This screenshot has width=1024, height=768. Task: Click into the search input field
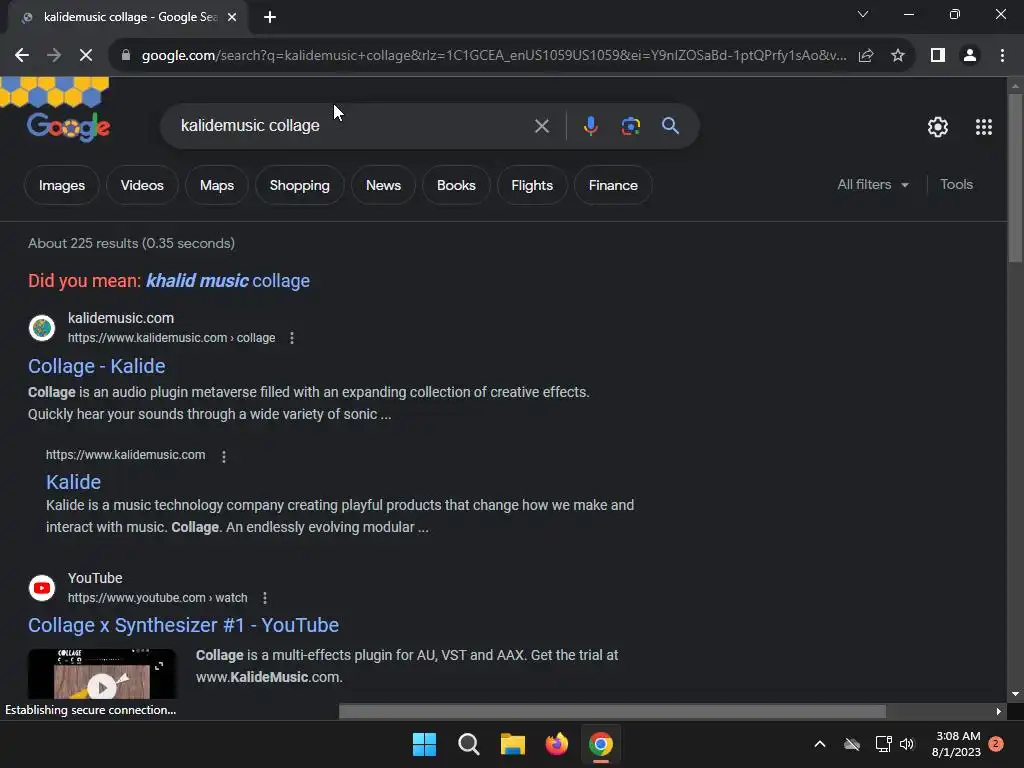[353, 126]
